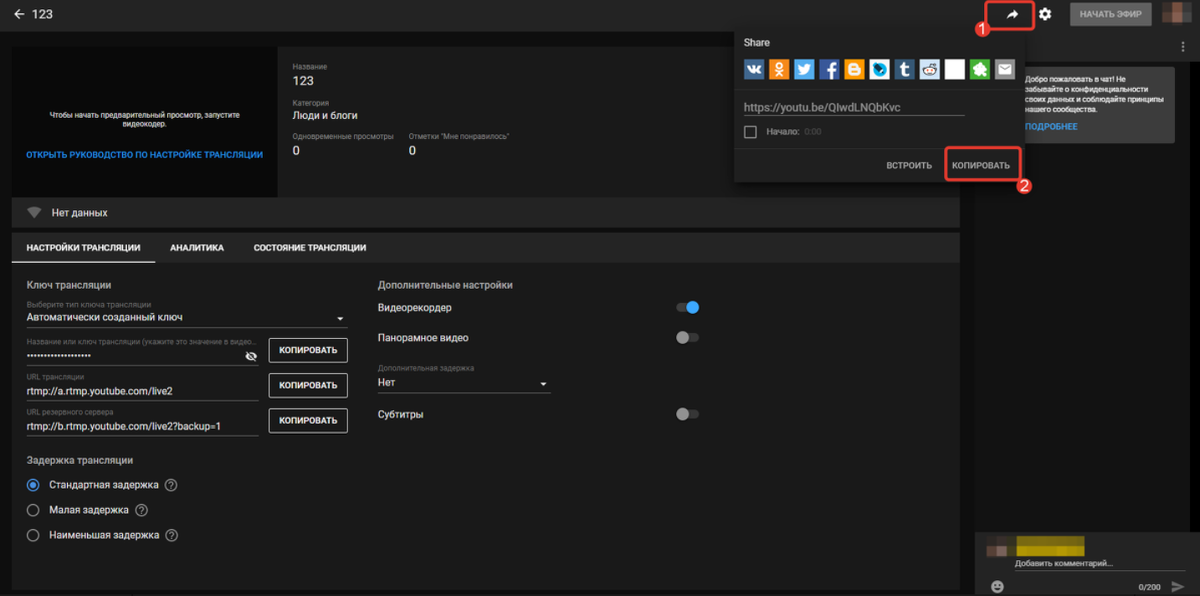
Task: Share the stream to VK
Action: (x=754, y=69)
